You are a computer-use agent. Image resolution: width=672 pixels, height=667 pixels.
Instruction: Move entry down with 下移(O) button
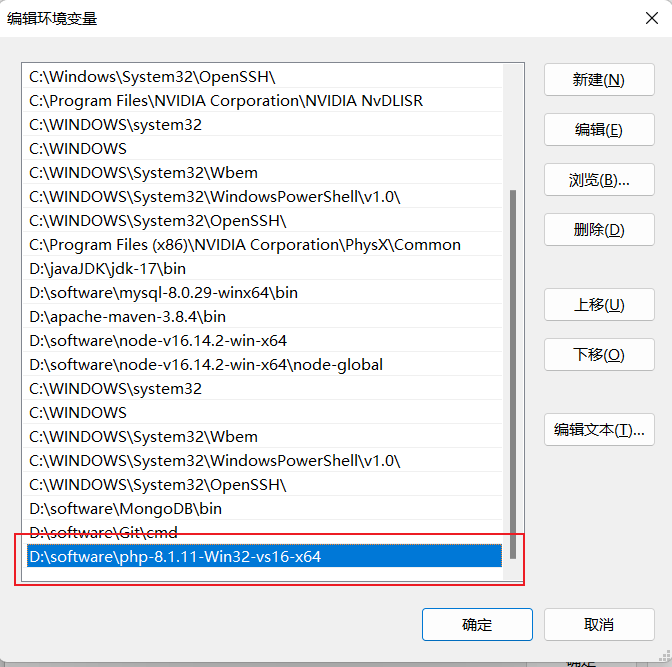(x=599, y=355)
